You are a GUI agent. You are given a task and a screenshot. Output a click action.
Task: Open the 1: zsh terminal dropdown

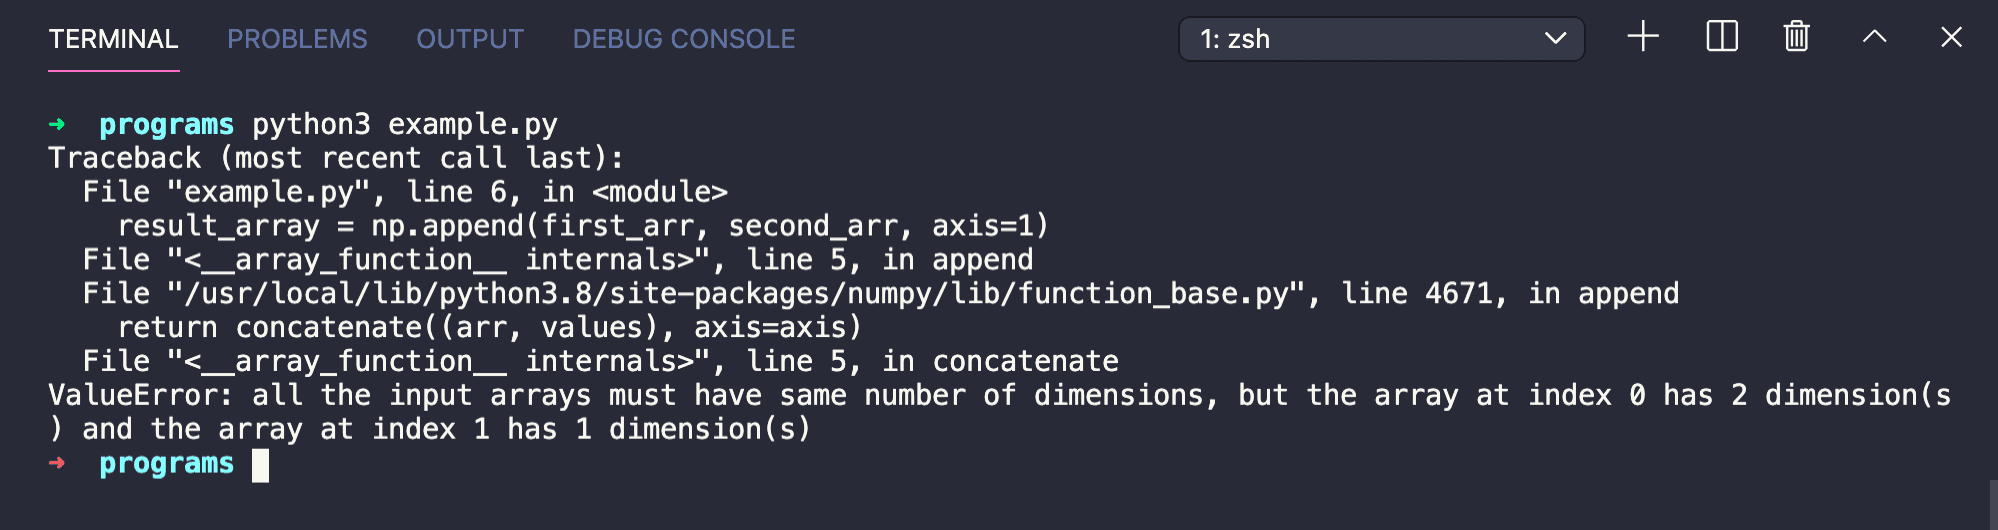pos(1381,39)
